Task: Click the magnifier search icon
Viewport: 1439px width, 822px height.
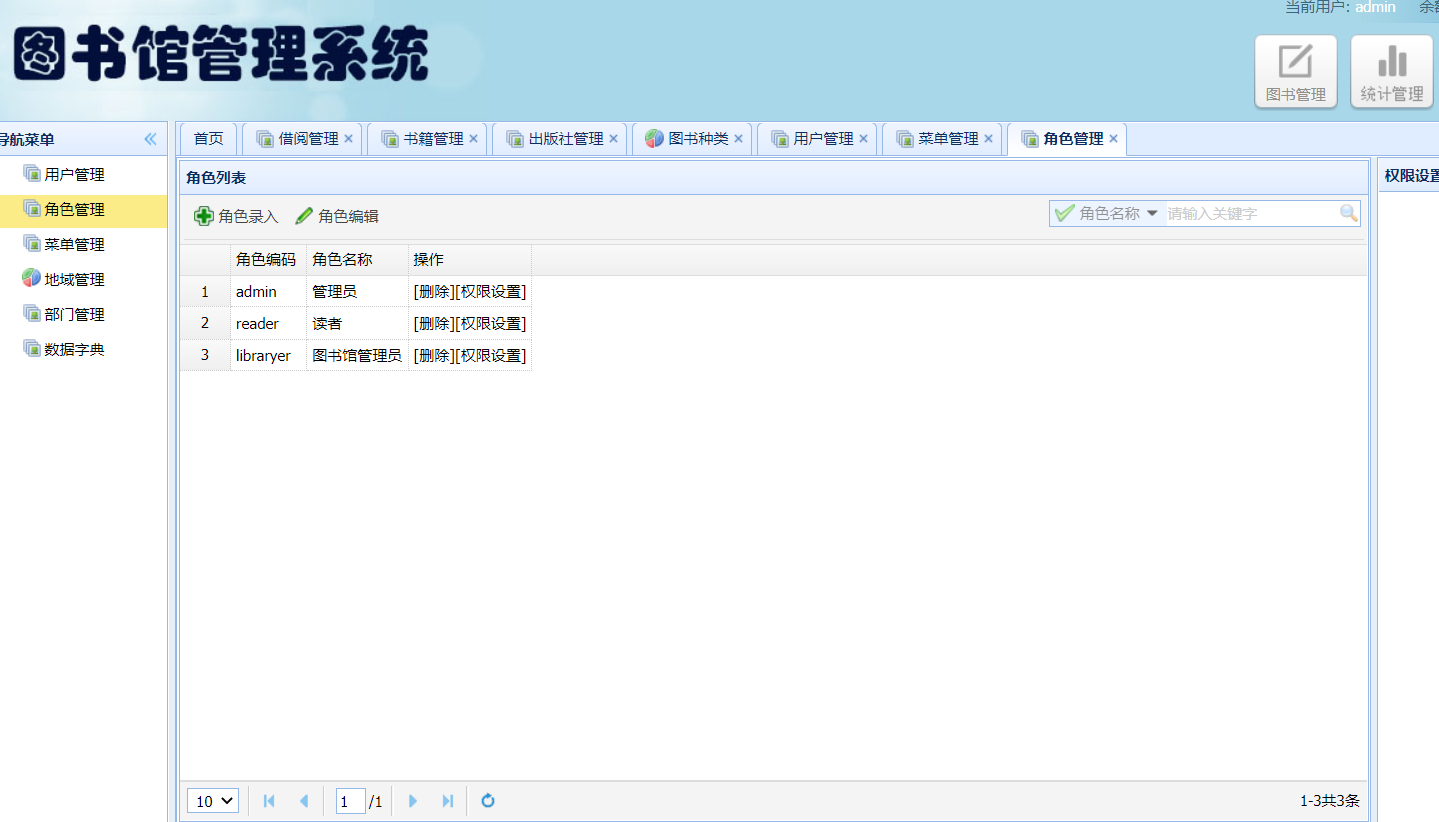Action: (1349, 213)
